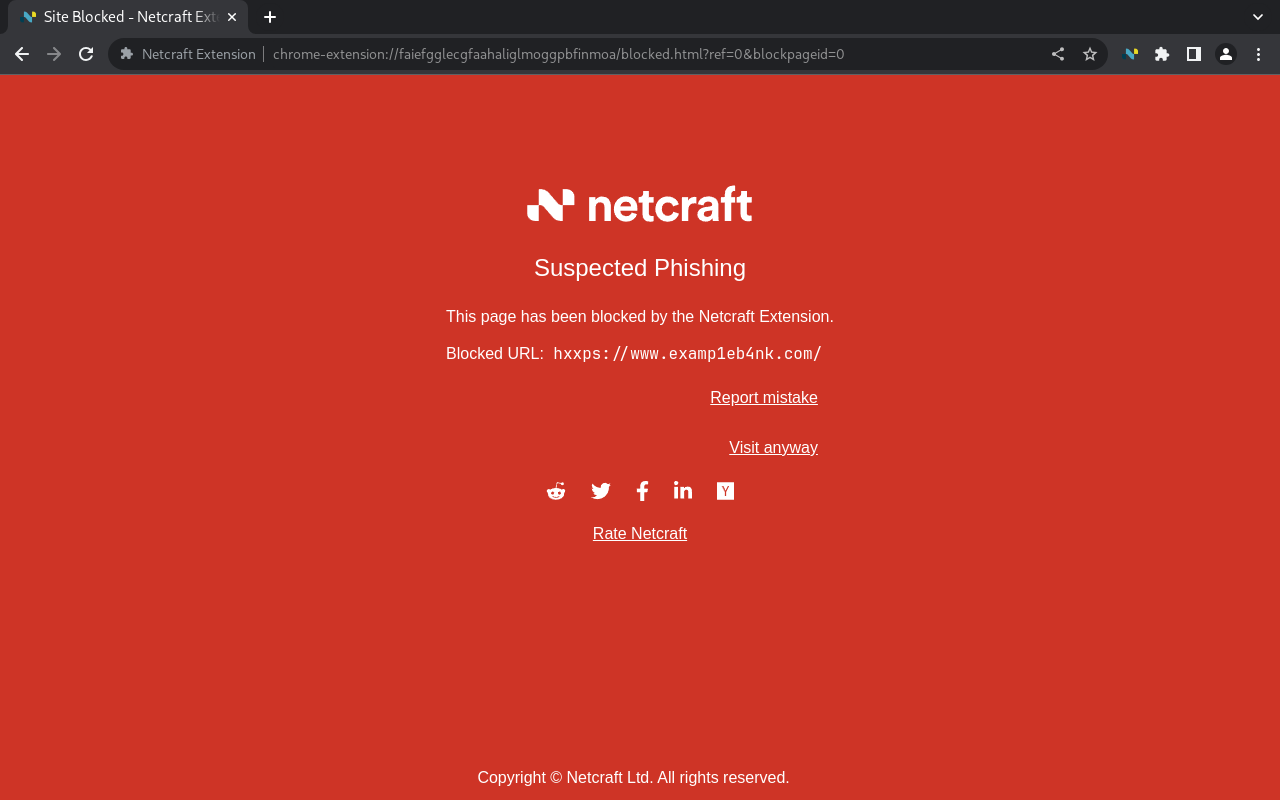The image size is (1280, 800).
Task: Click the Netcraft logo
Action: pyautogui.click(x=639, y=204)
